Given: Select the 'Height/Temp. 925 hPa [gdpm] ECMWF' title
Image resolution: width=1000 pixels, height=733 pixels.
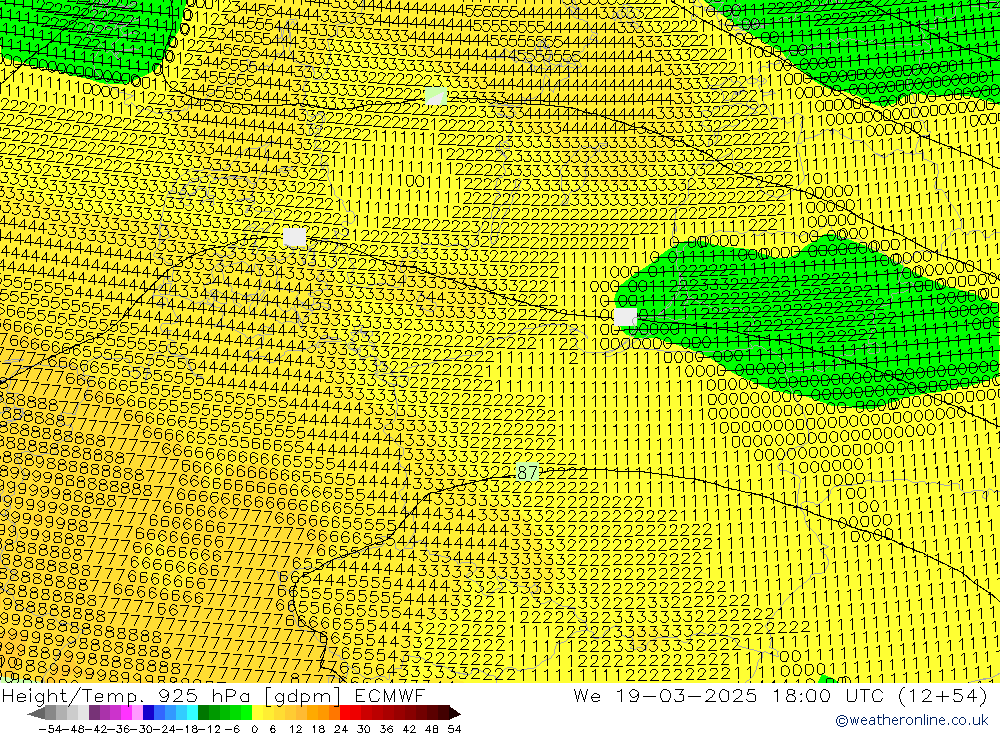Looking at the screenshot, I should (214, 695).
